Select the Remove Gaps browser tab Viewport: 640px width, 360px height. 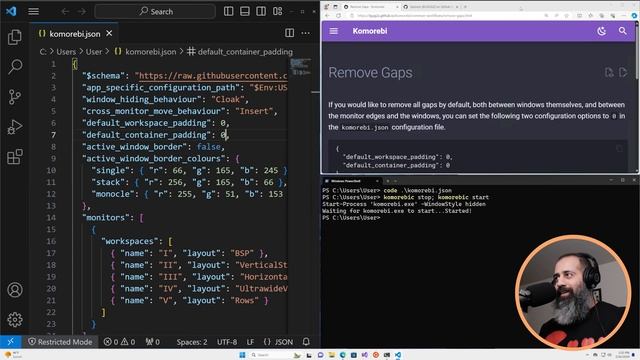pyautogui.click(x=371, y=7)
